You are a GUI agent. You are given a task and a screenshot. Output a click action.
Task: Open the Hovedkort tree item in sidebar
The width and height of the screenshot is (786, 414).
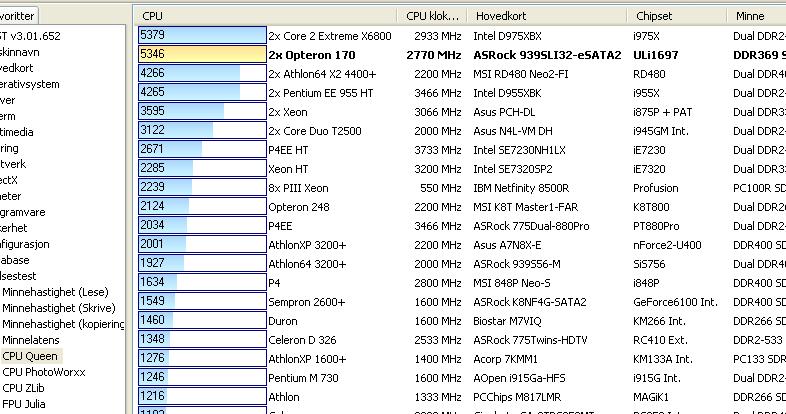pyautogui.click(x=17, y=68)
